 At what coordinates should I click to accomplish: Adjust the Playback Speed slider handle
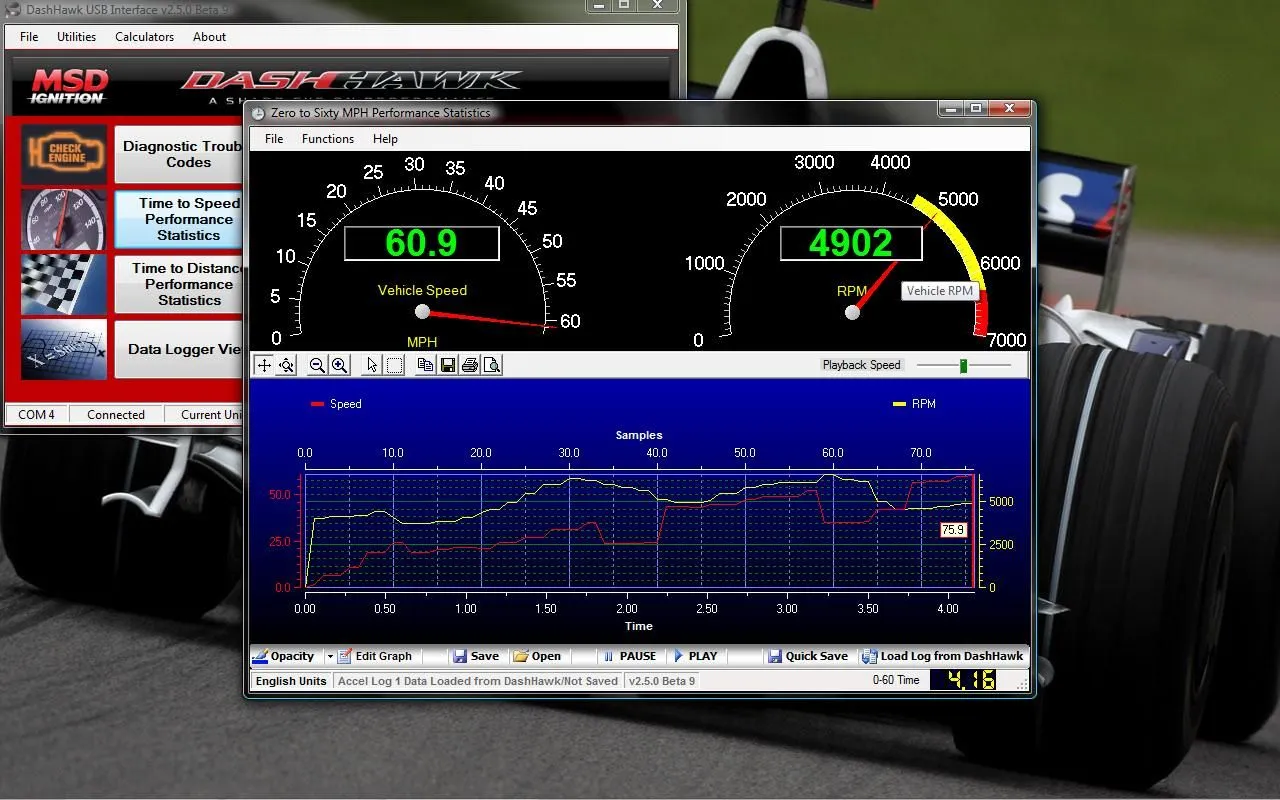(x=963, y=366)
